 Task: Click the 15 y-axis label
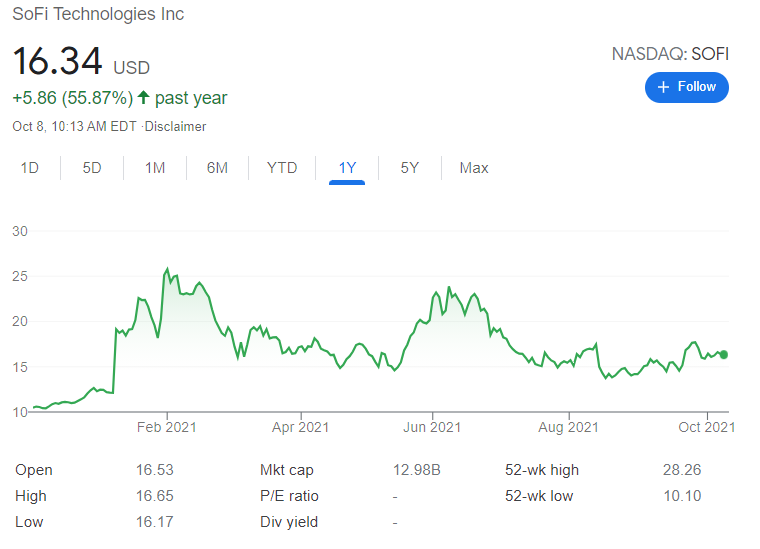pyautogui.click(x=20, y=367)
